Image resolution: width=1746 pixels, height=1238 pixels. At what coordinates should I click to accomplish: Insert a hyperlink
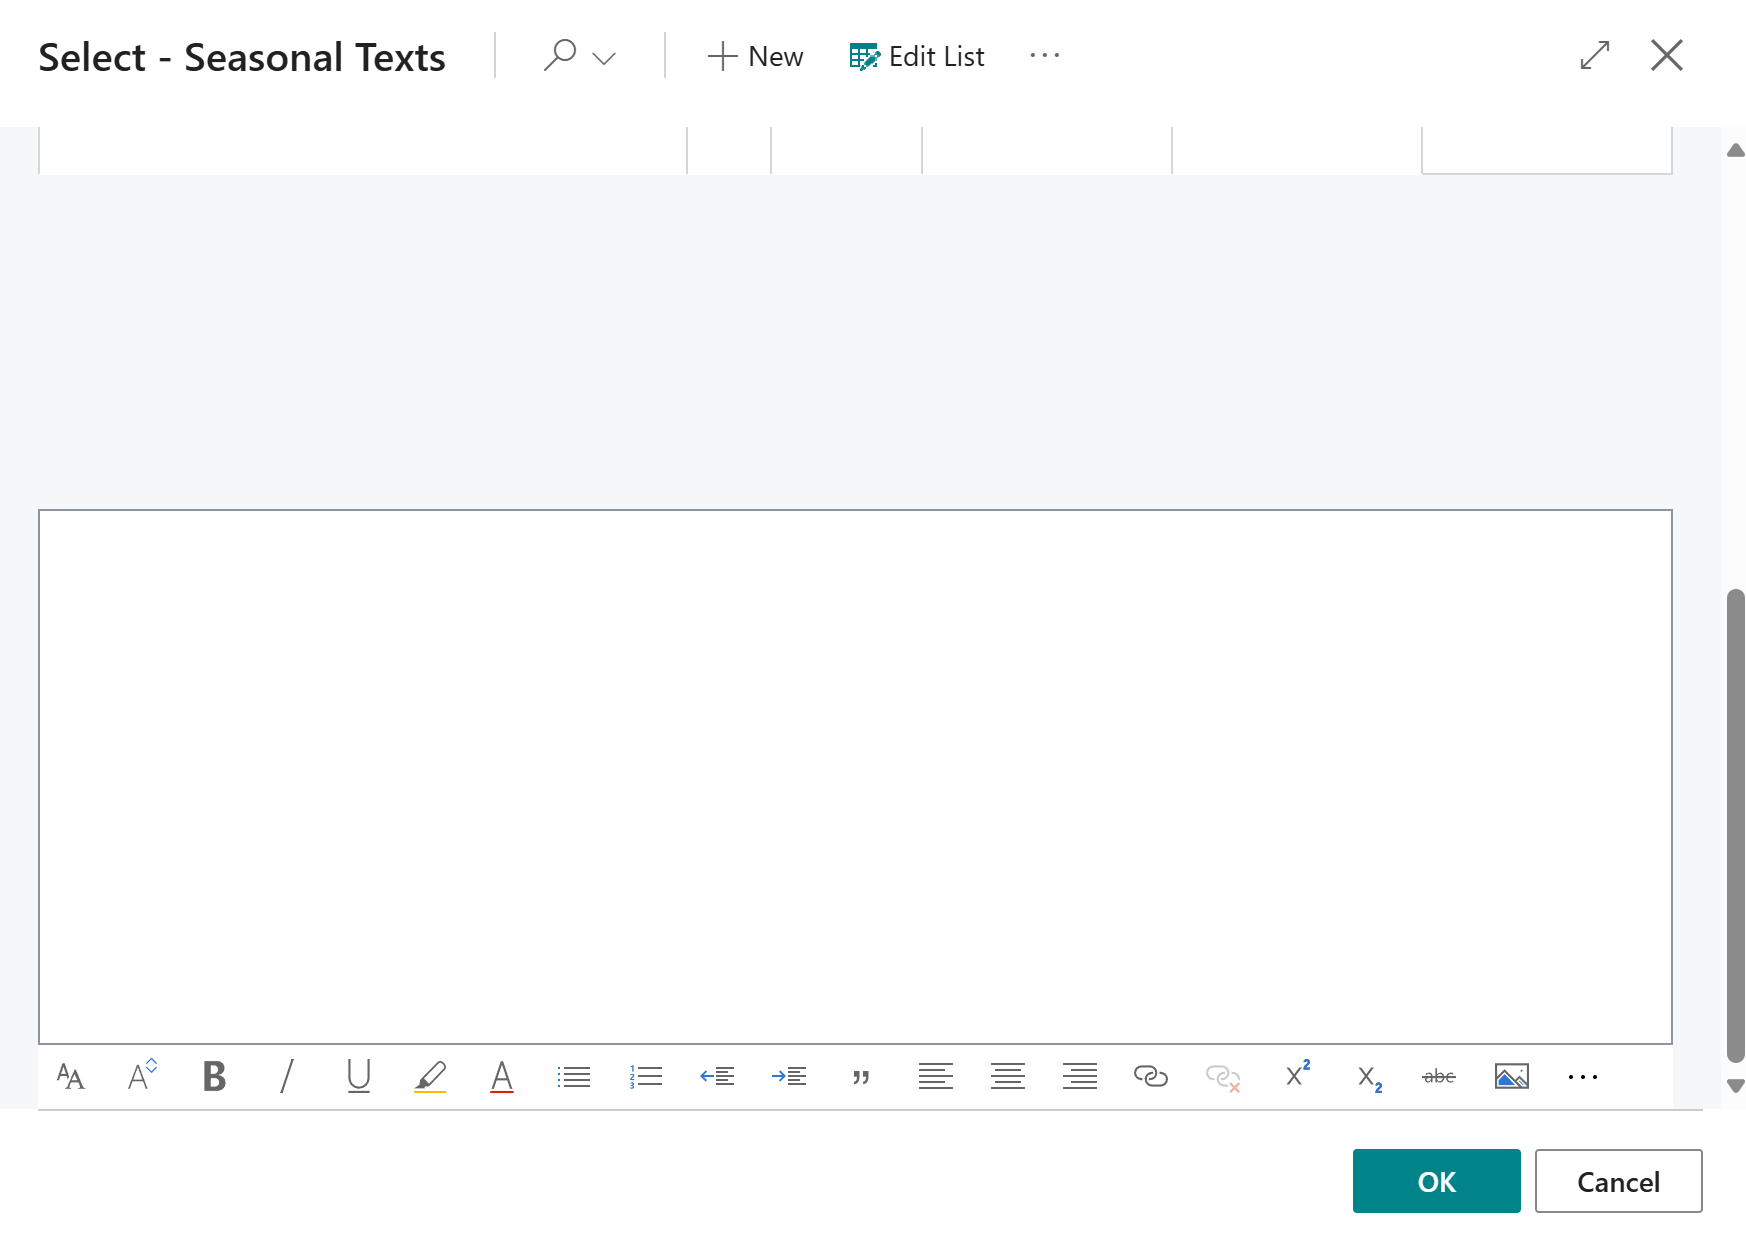click(1151, 1077)
